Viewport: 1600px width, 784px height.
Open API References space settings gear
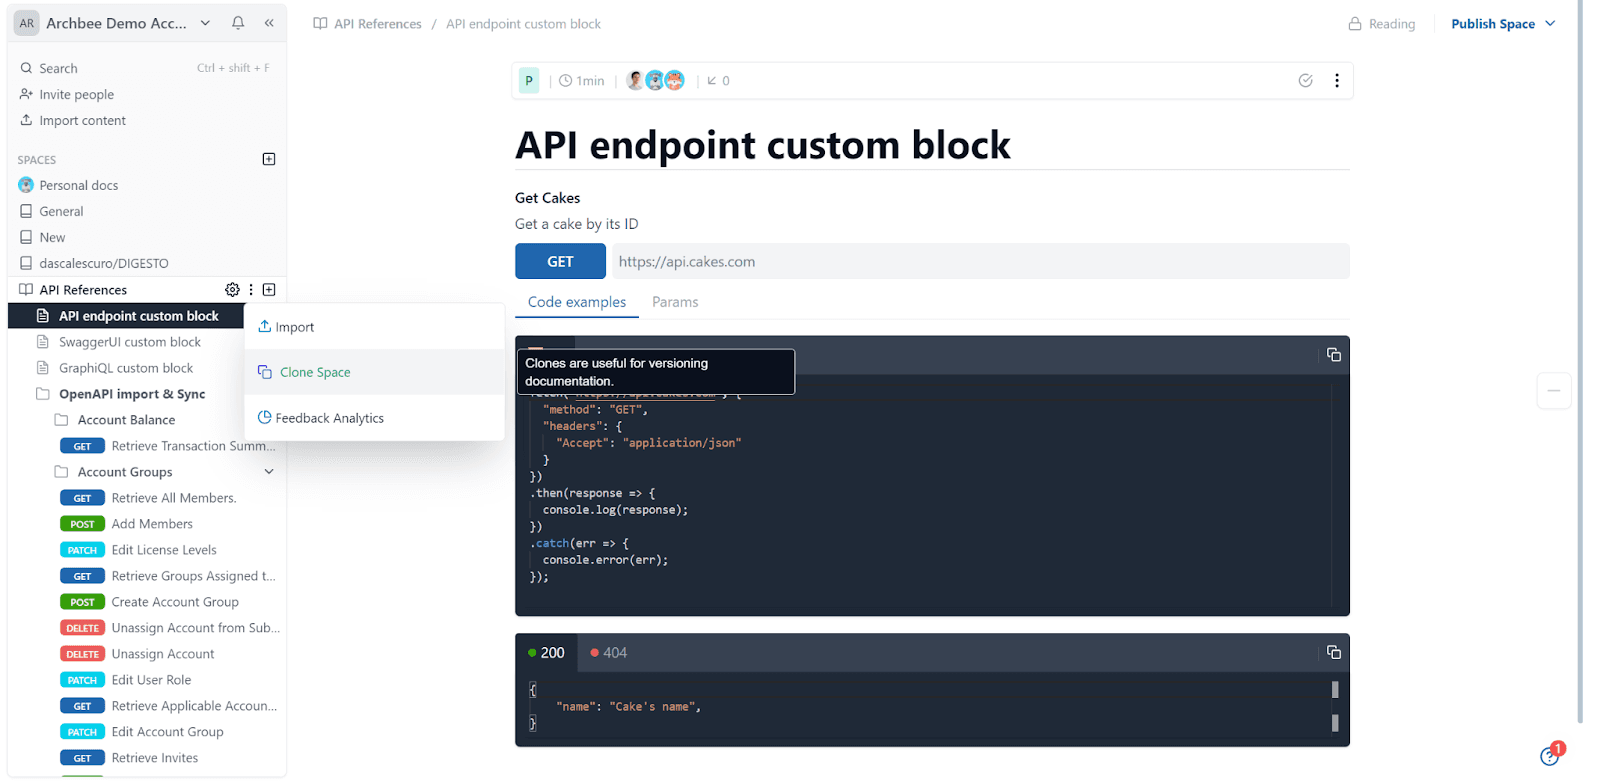click(232, 290)
